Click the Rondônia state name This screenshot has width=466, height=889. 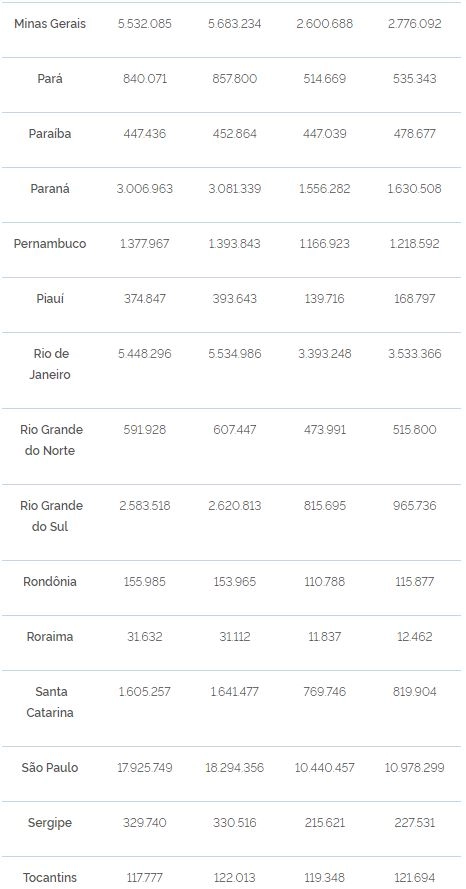pos(50,582)
